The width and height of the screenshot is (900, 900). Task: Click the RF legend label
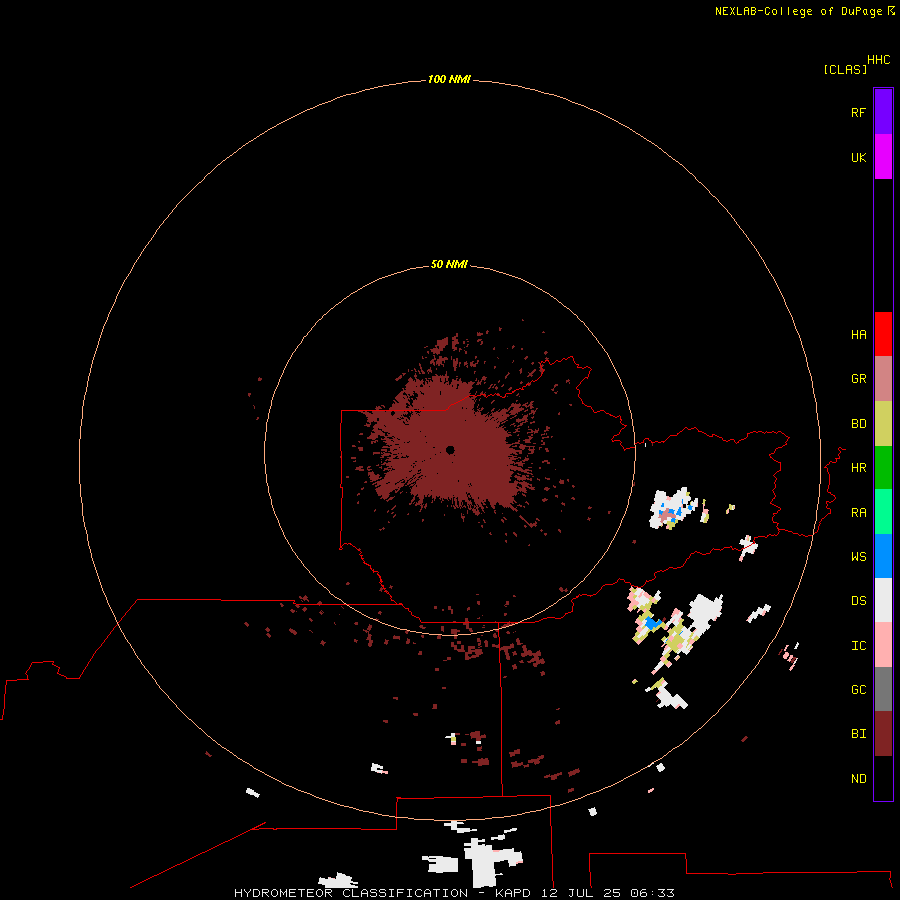click(858, 112)
